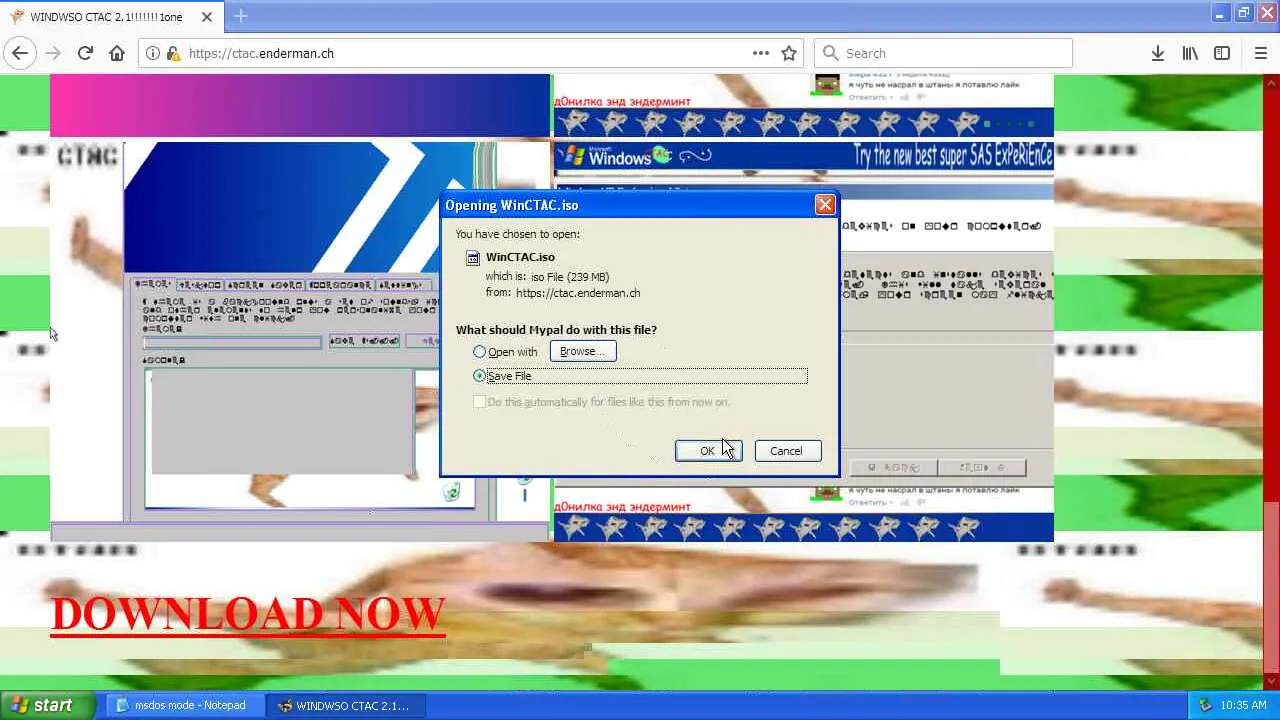The image size is (1280, 720).
Task: Reload the current page
Action: click(85, 53)
